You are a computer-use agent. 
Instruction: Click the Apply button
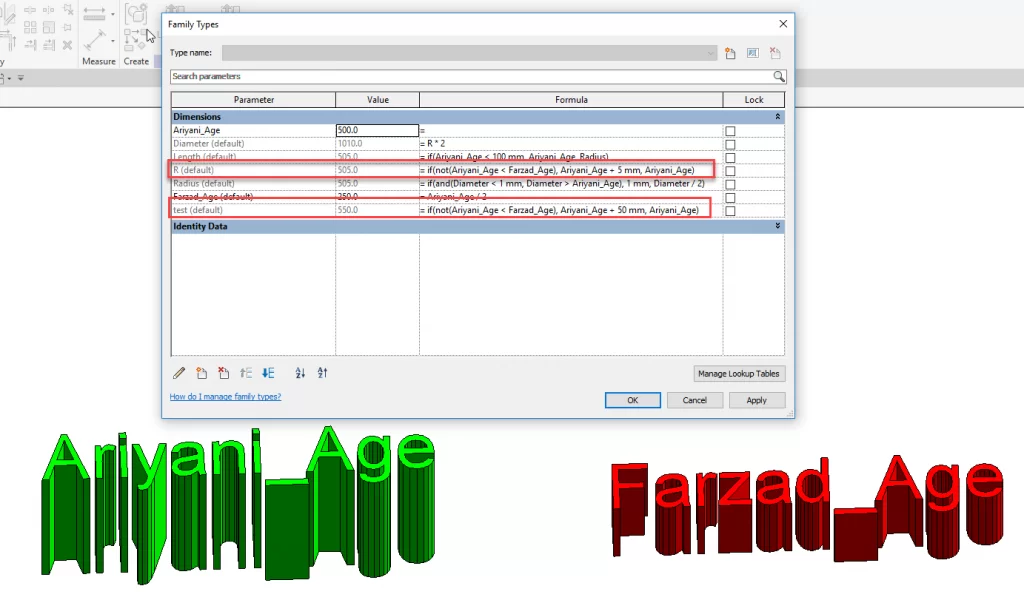tap(756, 400)
